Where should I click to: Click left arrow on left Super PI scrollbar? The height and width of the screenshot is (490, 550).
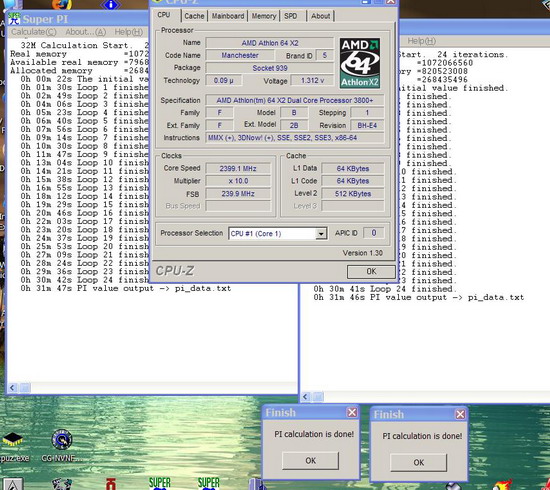click(12, 388)
